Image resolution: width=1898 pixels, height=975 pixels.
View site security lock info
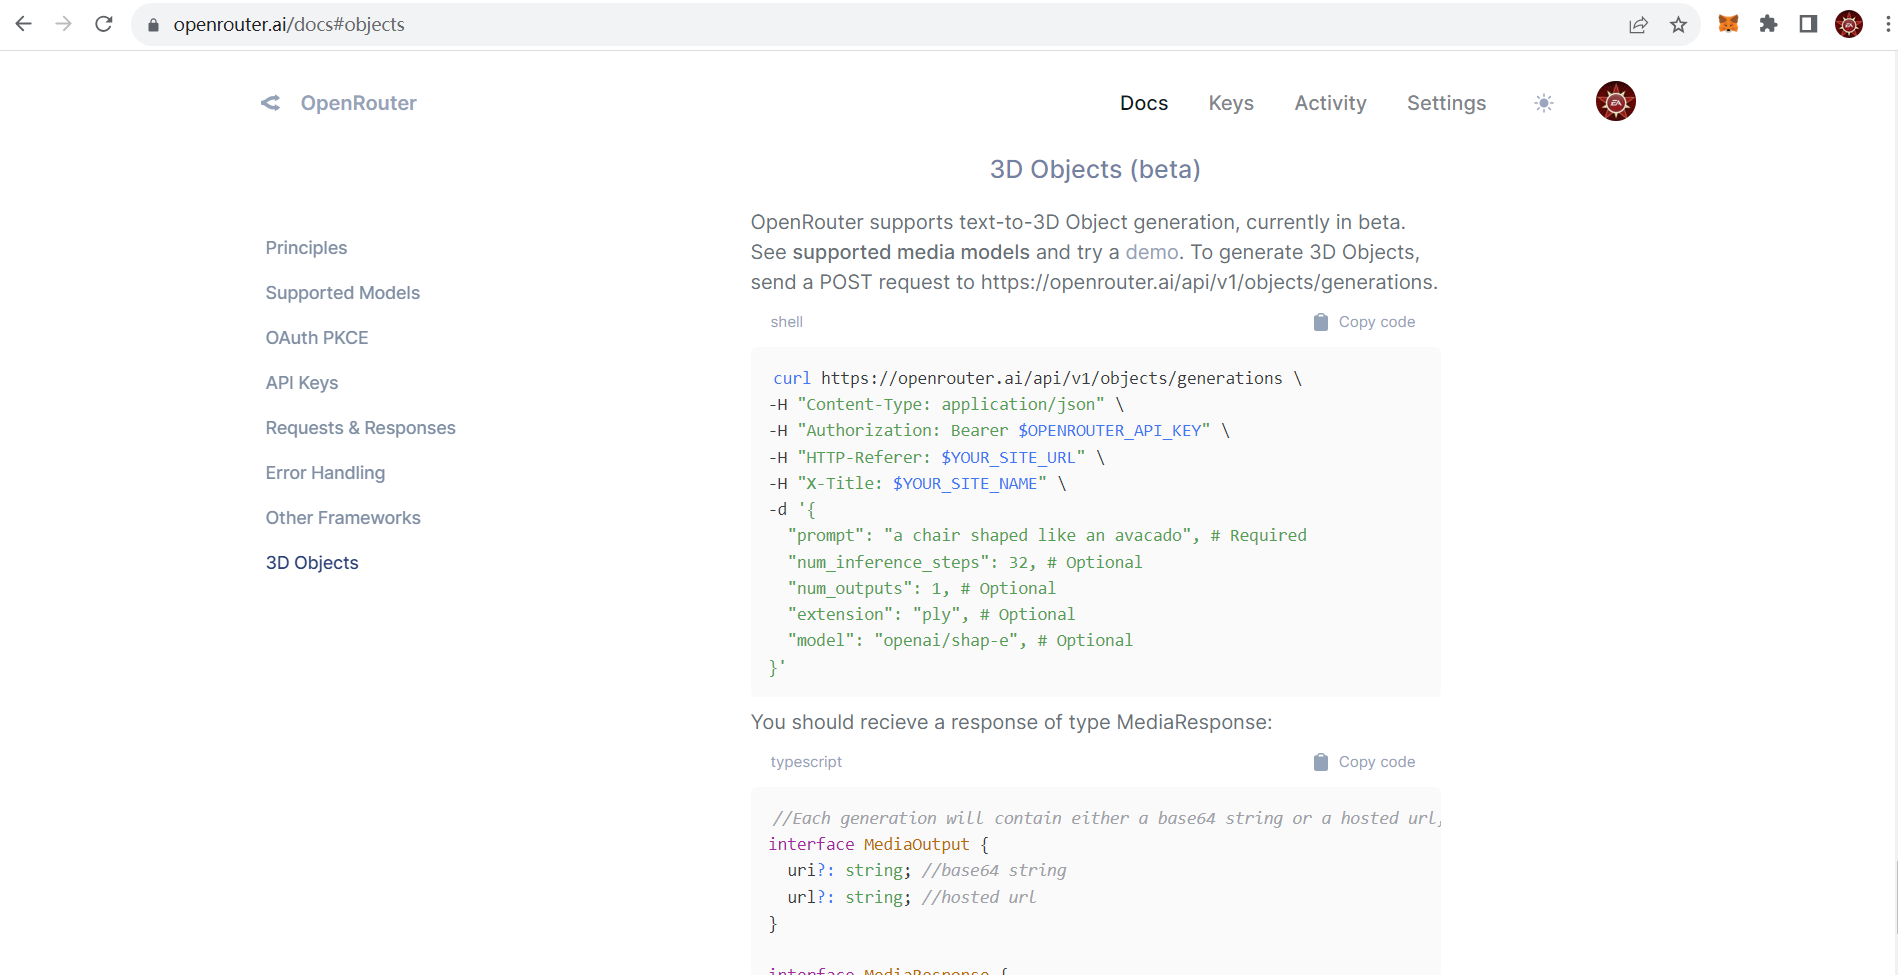point(153,25)
